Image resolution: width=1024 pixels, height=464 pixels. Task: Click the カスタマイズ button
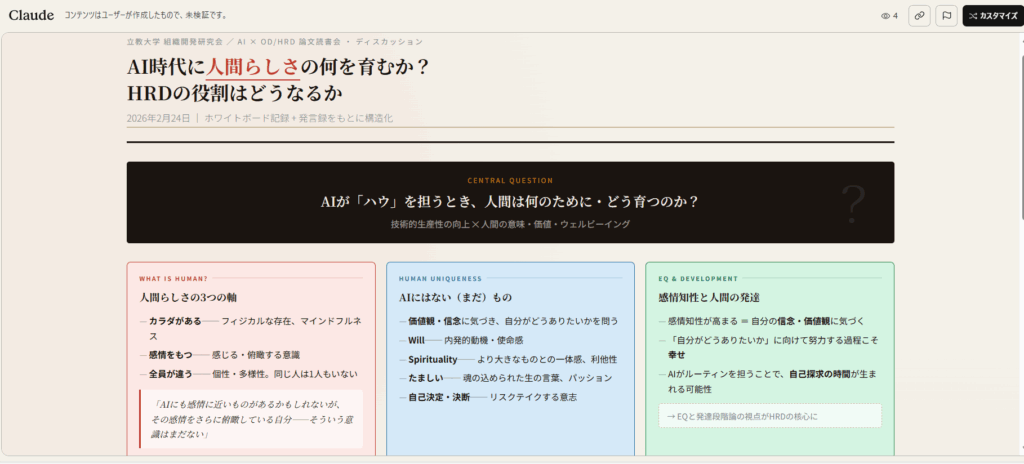(991, 16)
